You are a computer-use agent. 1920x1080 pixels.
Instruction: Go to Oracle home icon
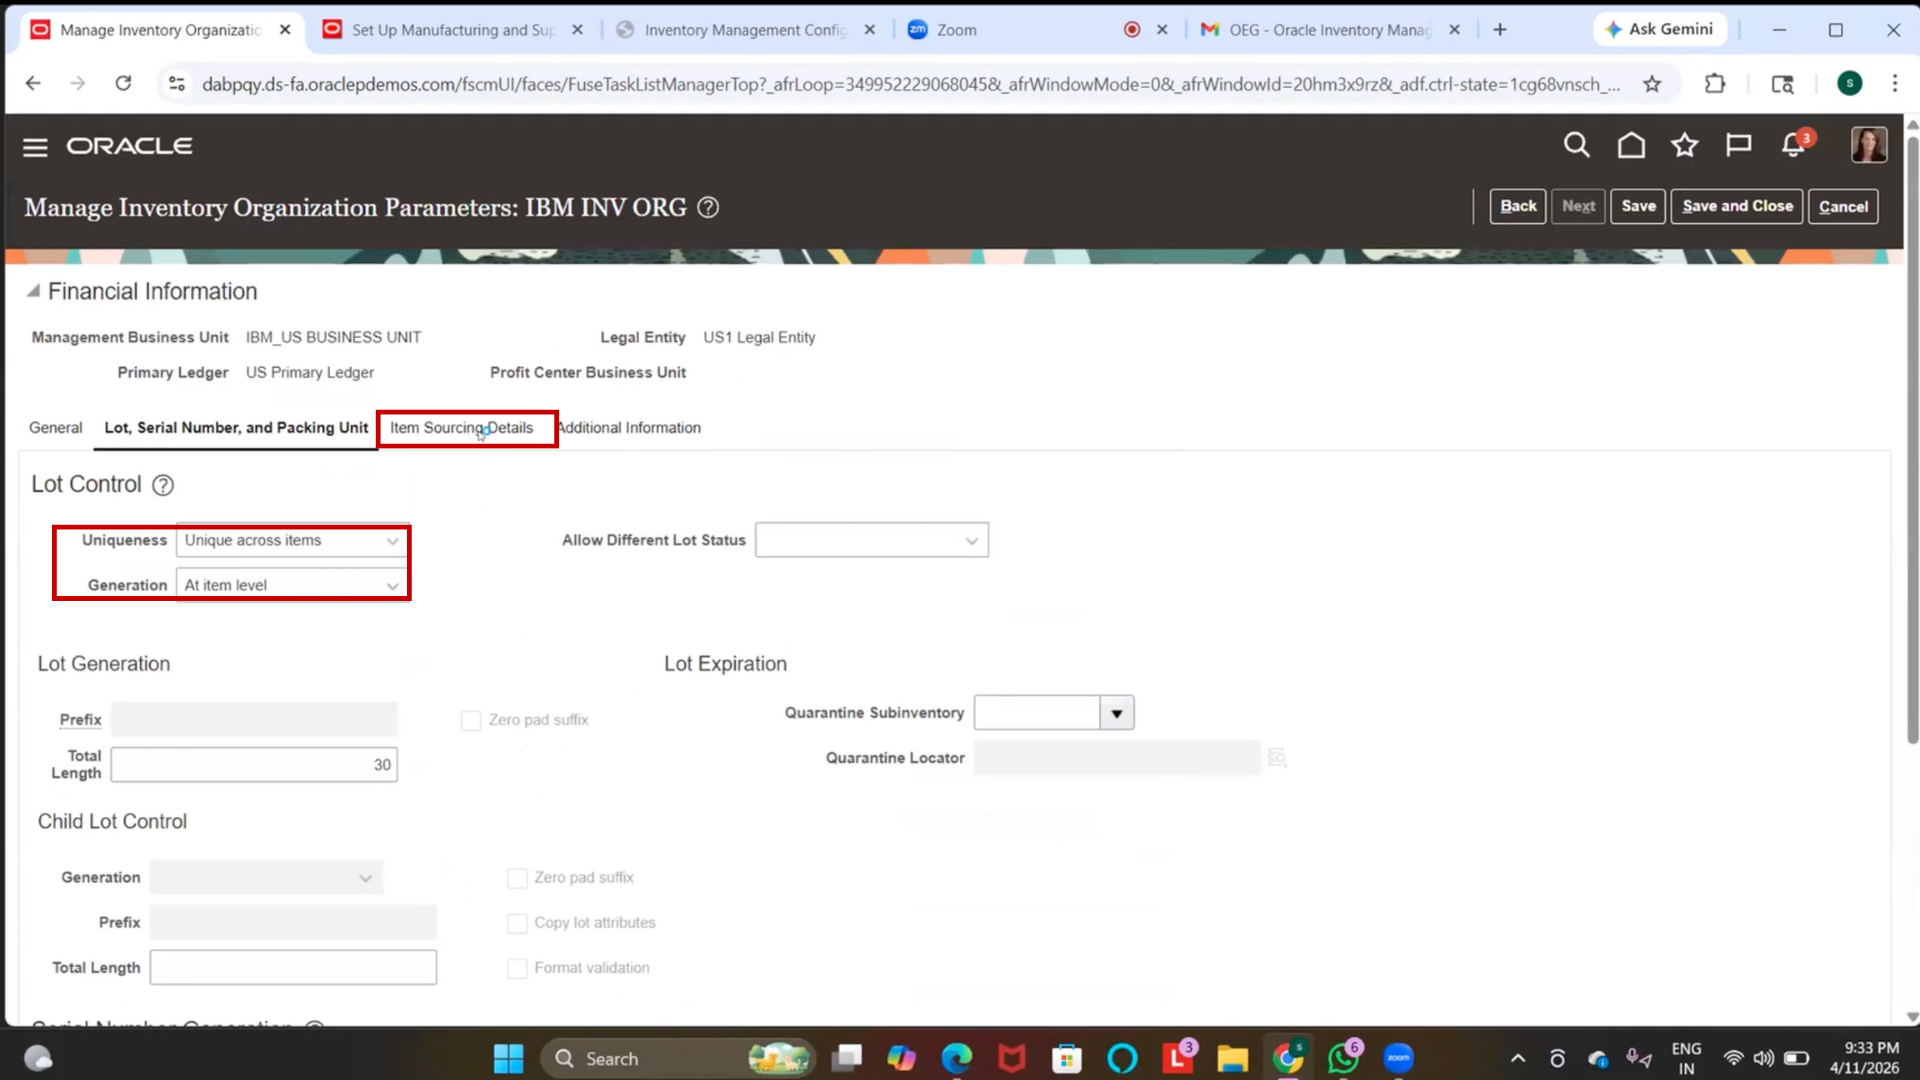(1631, 145)
